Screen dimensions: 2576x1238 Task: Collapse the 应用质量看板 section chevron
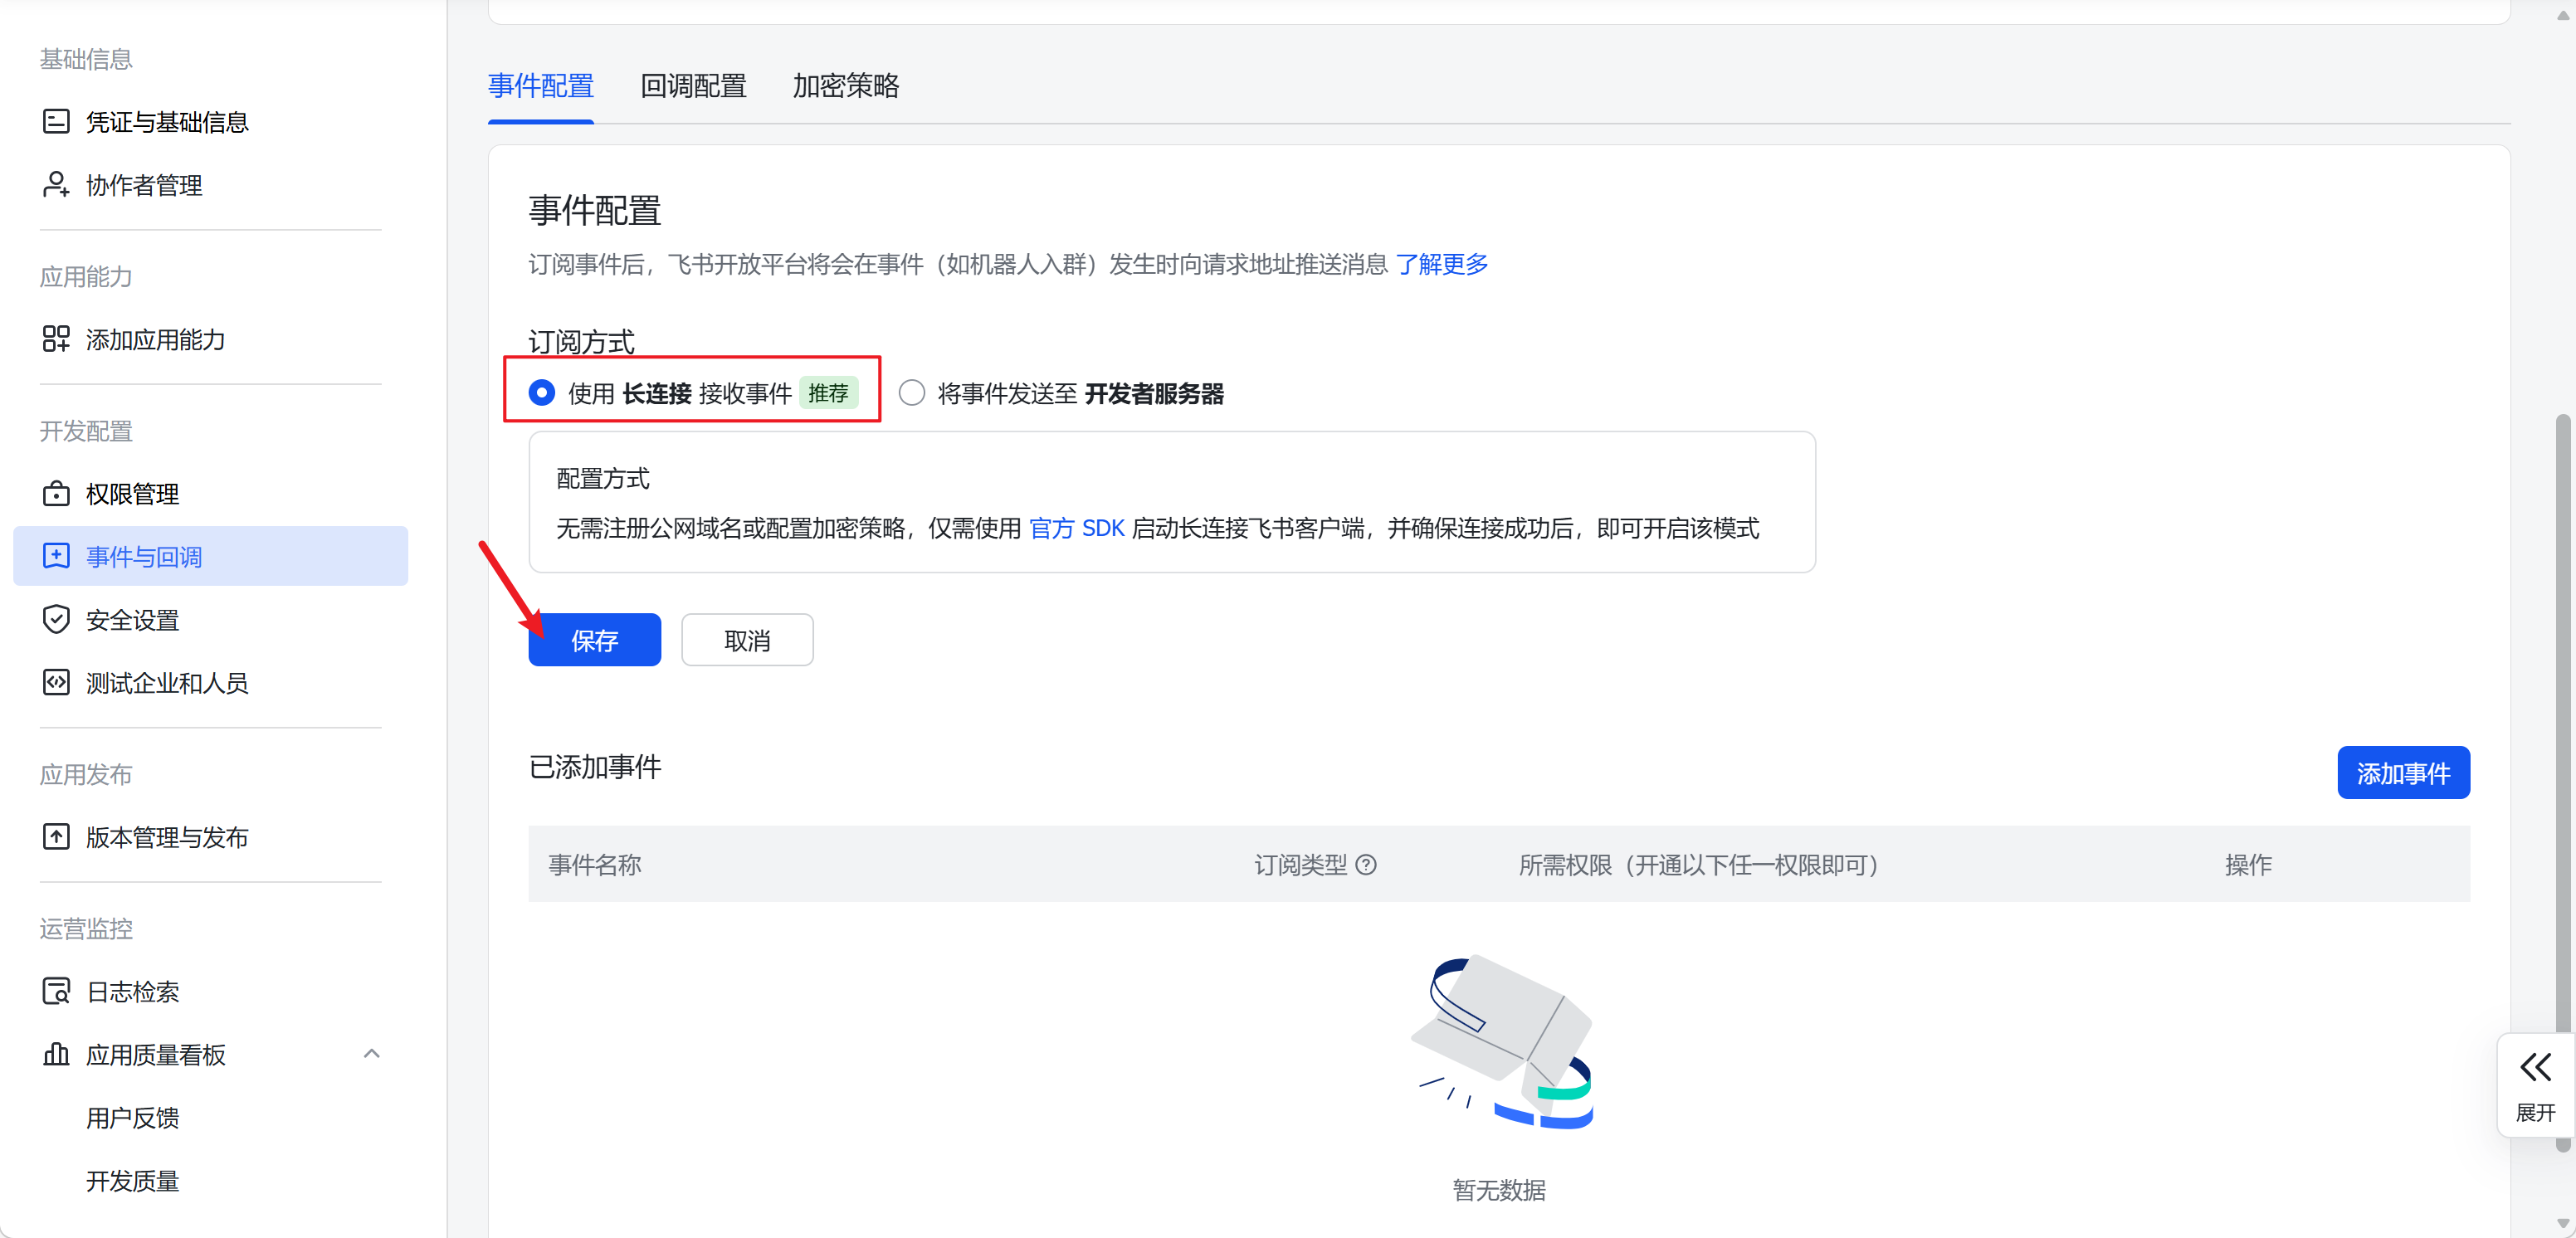coord(372,1054)
